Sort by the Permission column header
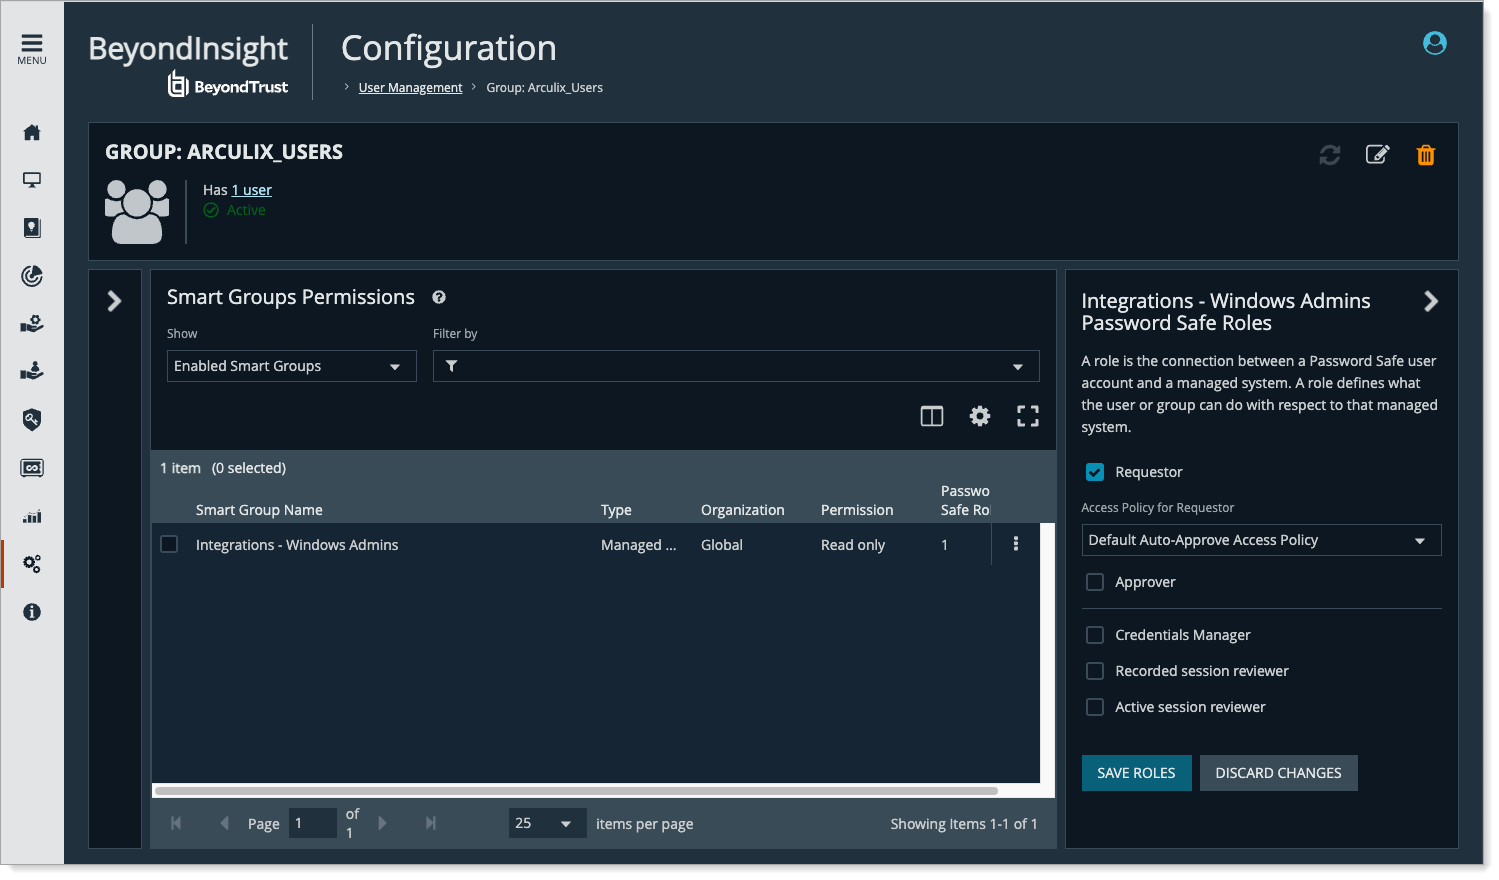The height and width of the screenshot is (880, 1499). pos(857,510)
